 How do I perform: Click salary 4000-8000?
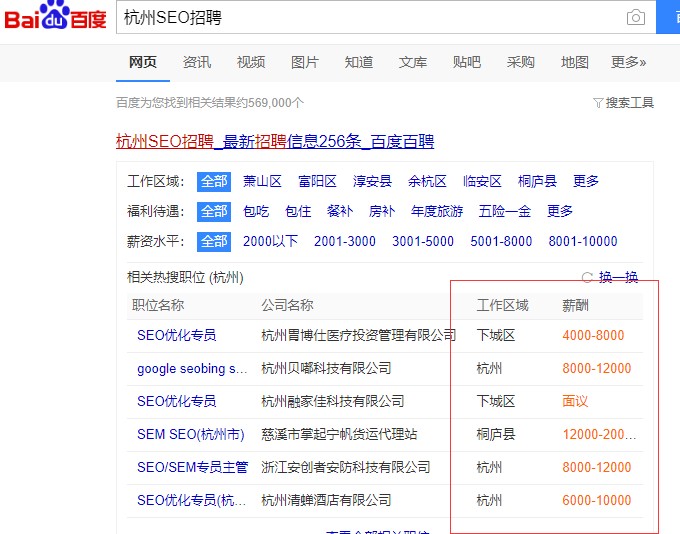pyautogui.click(x=593, y=335)
